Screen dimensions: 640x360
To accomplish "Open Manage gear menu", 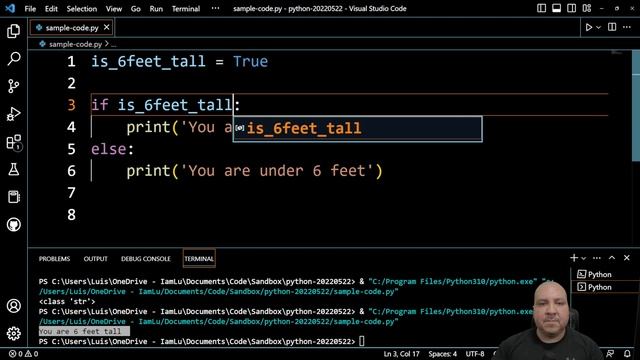I will tap(13, 333).
